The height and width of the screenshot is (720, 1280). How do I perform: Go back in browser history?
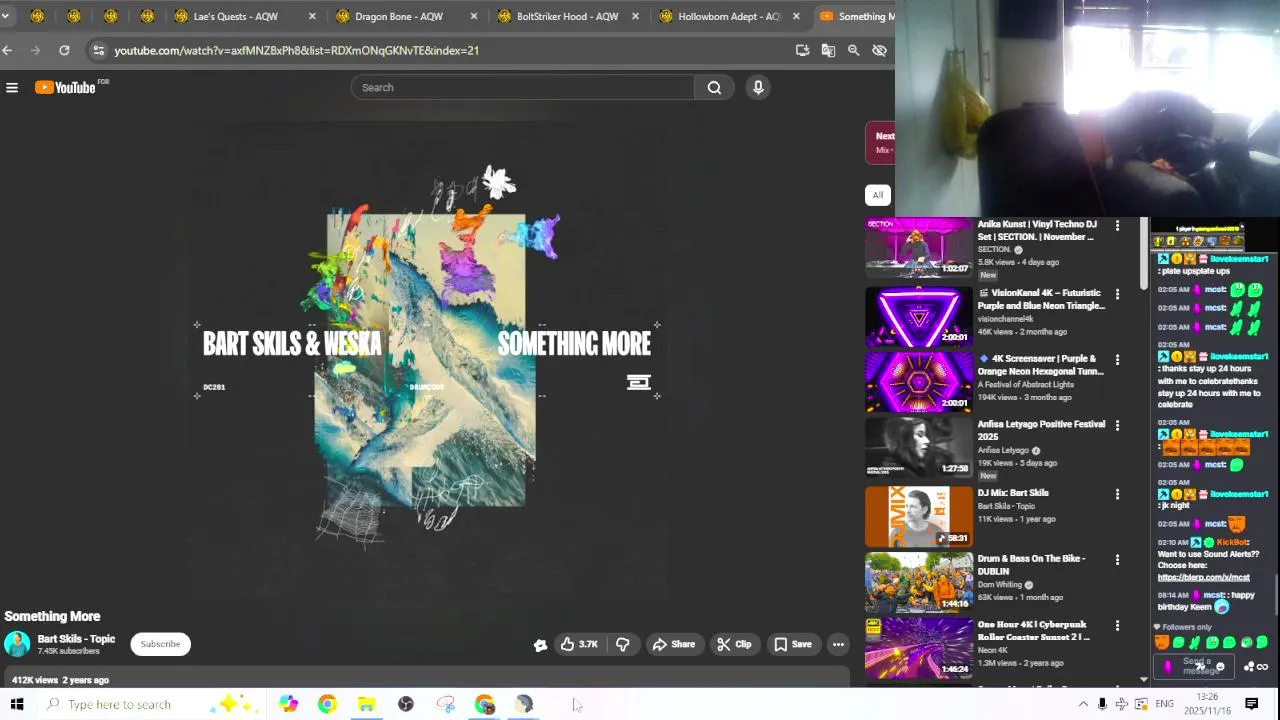coord(8,50)
